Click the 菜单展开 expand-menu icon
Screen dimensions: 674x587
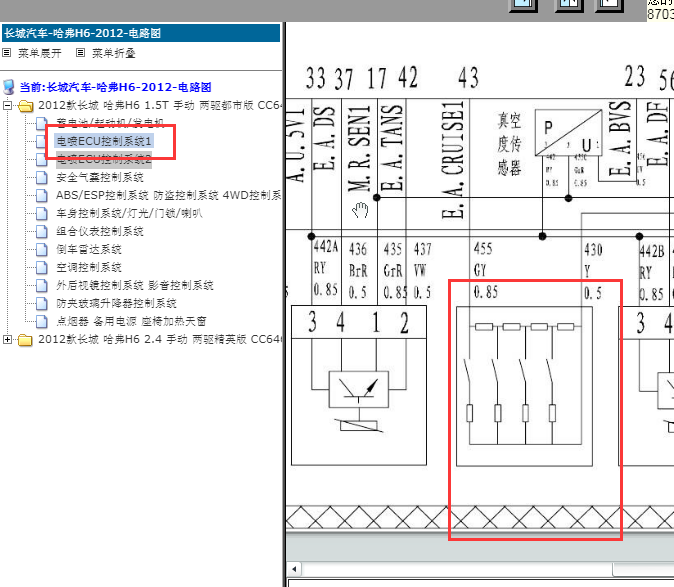pyautogui.click(x=6, y=53)
